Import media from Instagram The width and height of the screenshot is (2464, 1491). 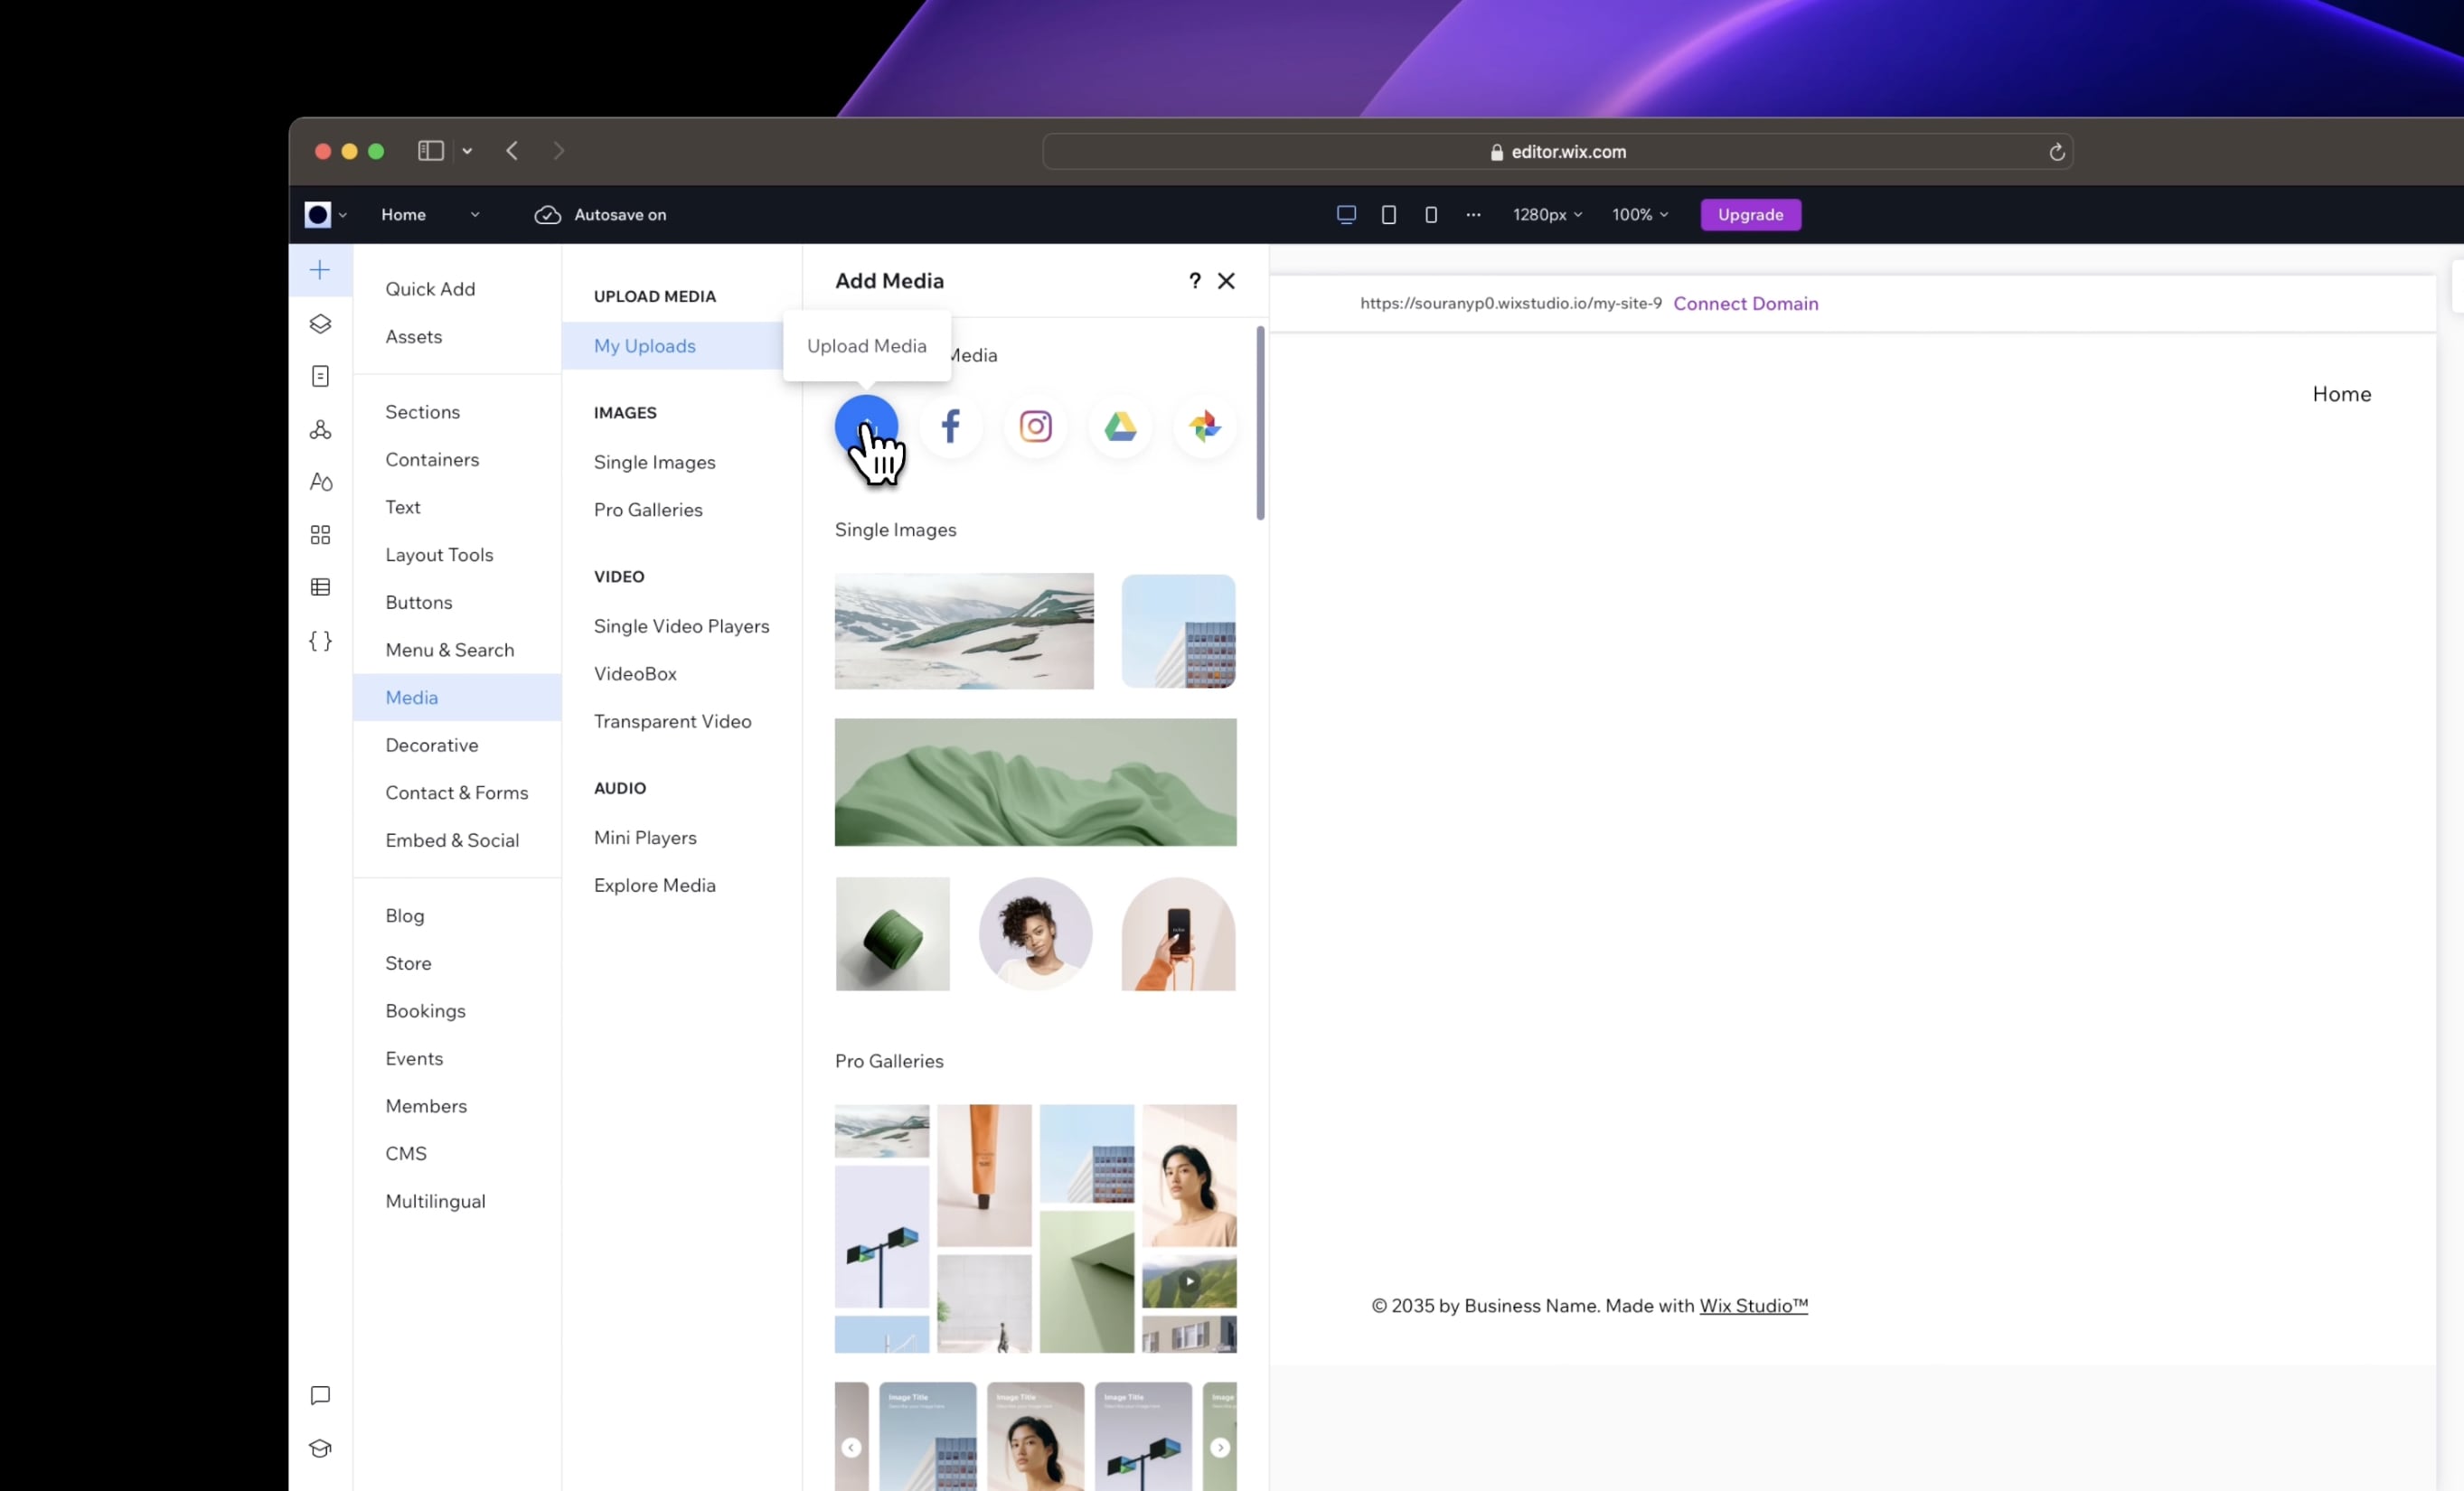click(1035, 427)
